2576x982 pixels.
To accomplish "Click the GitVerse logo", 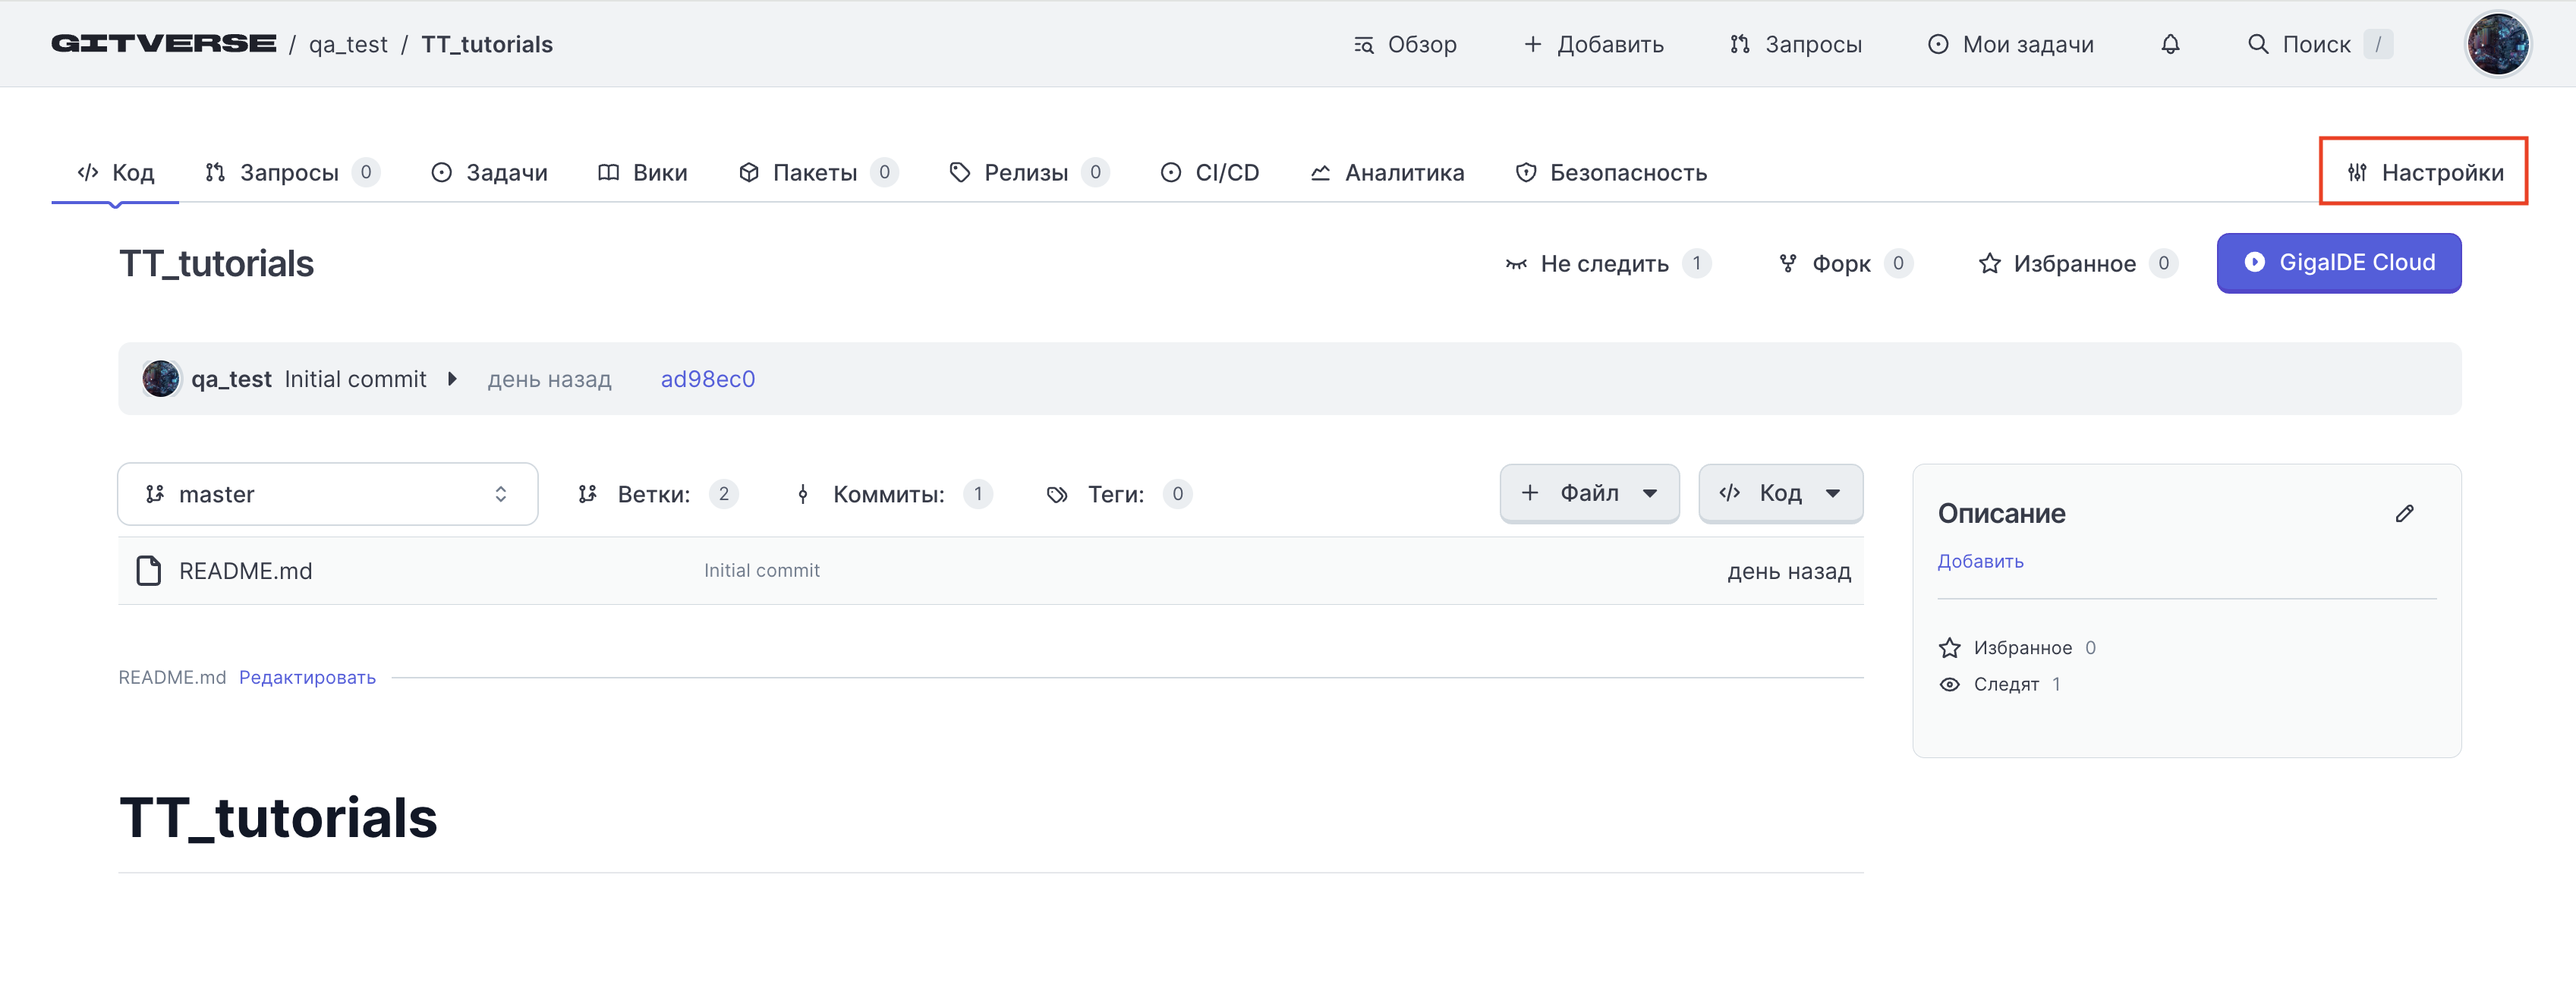I will [x=164, y=44].
